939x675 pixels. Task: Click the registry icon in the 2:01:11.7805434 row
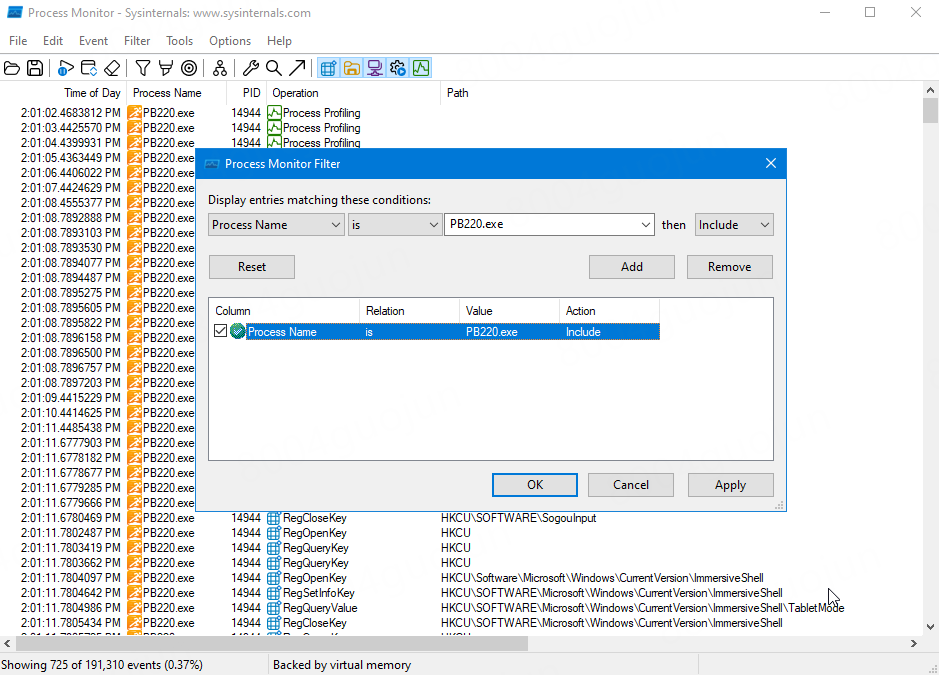(x=274, y=623)
